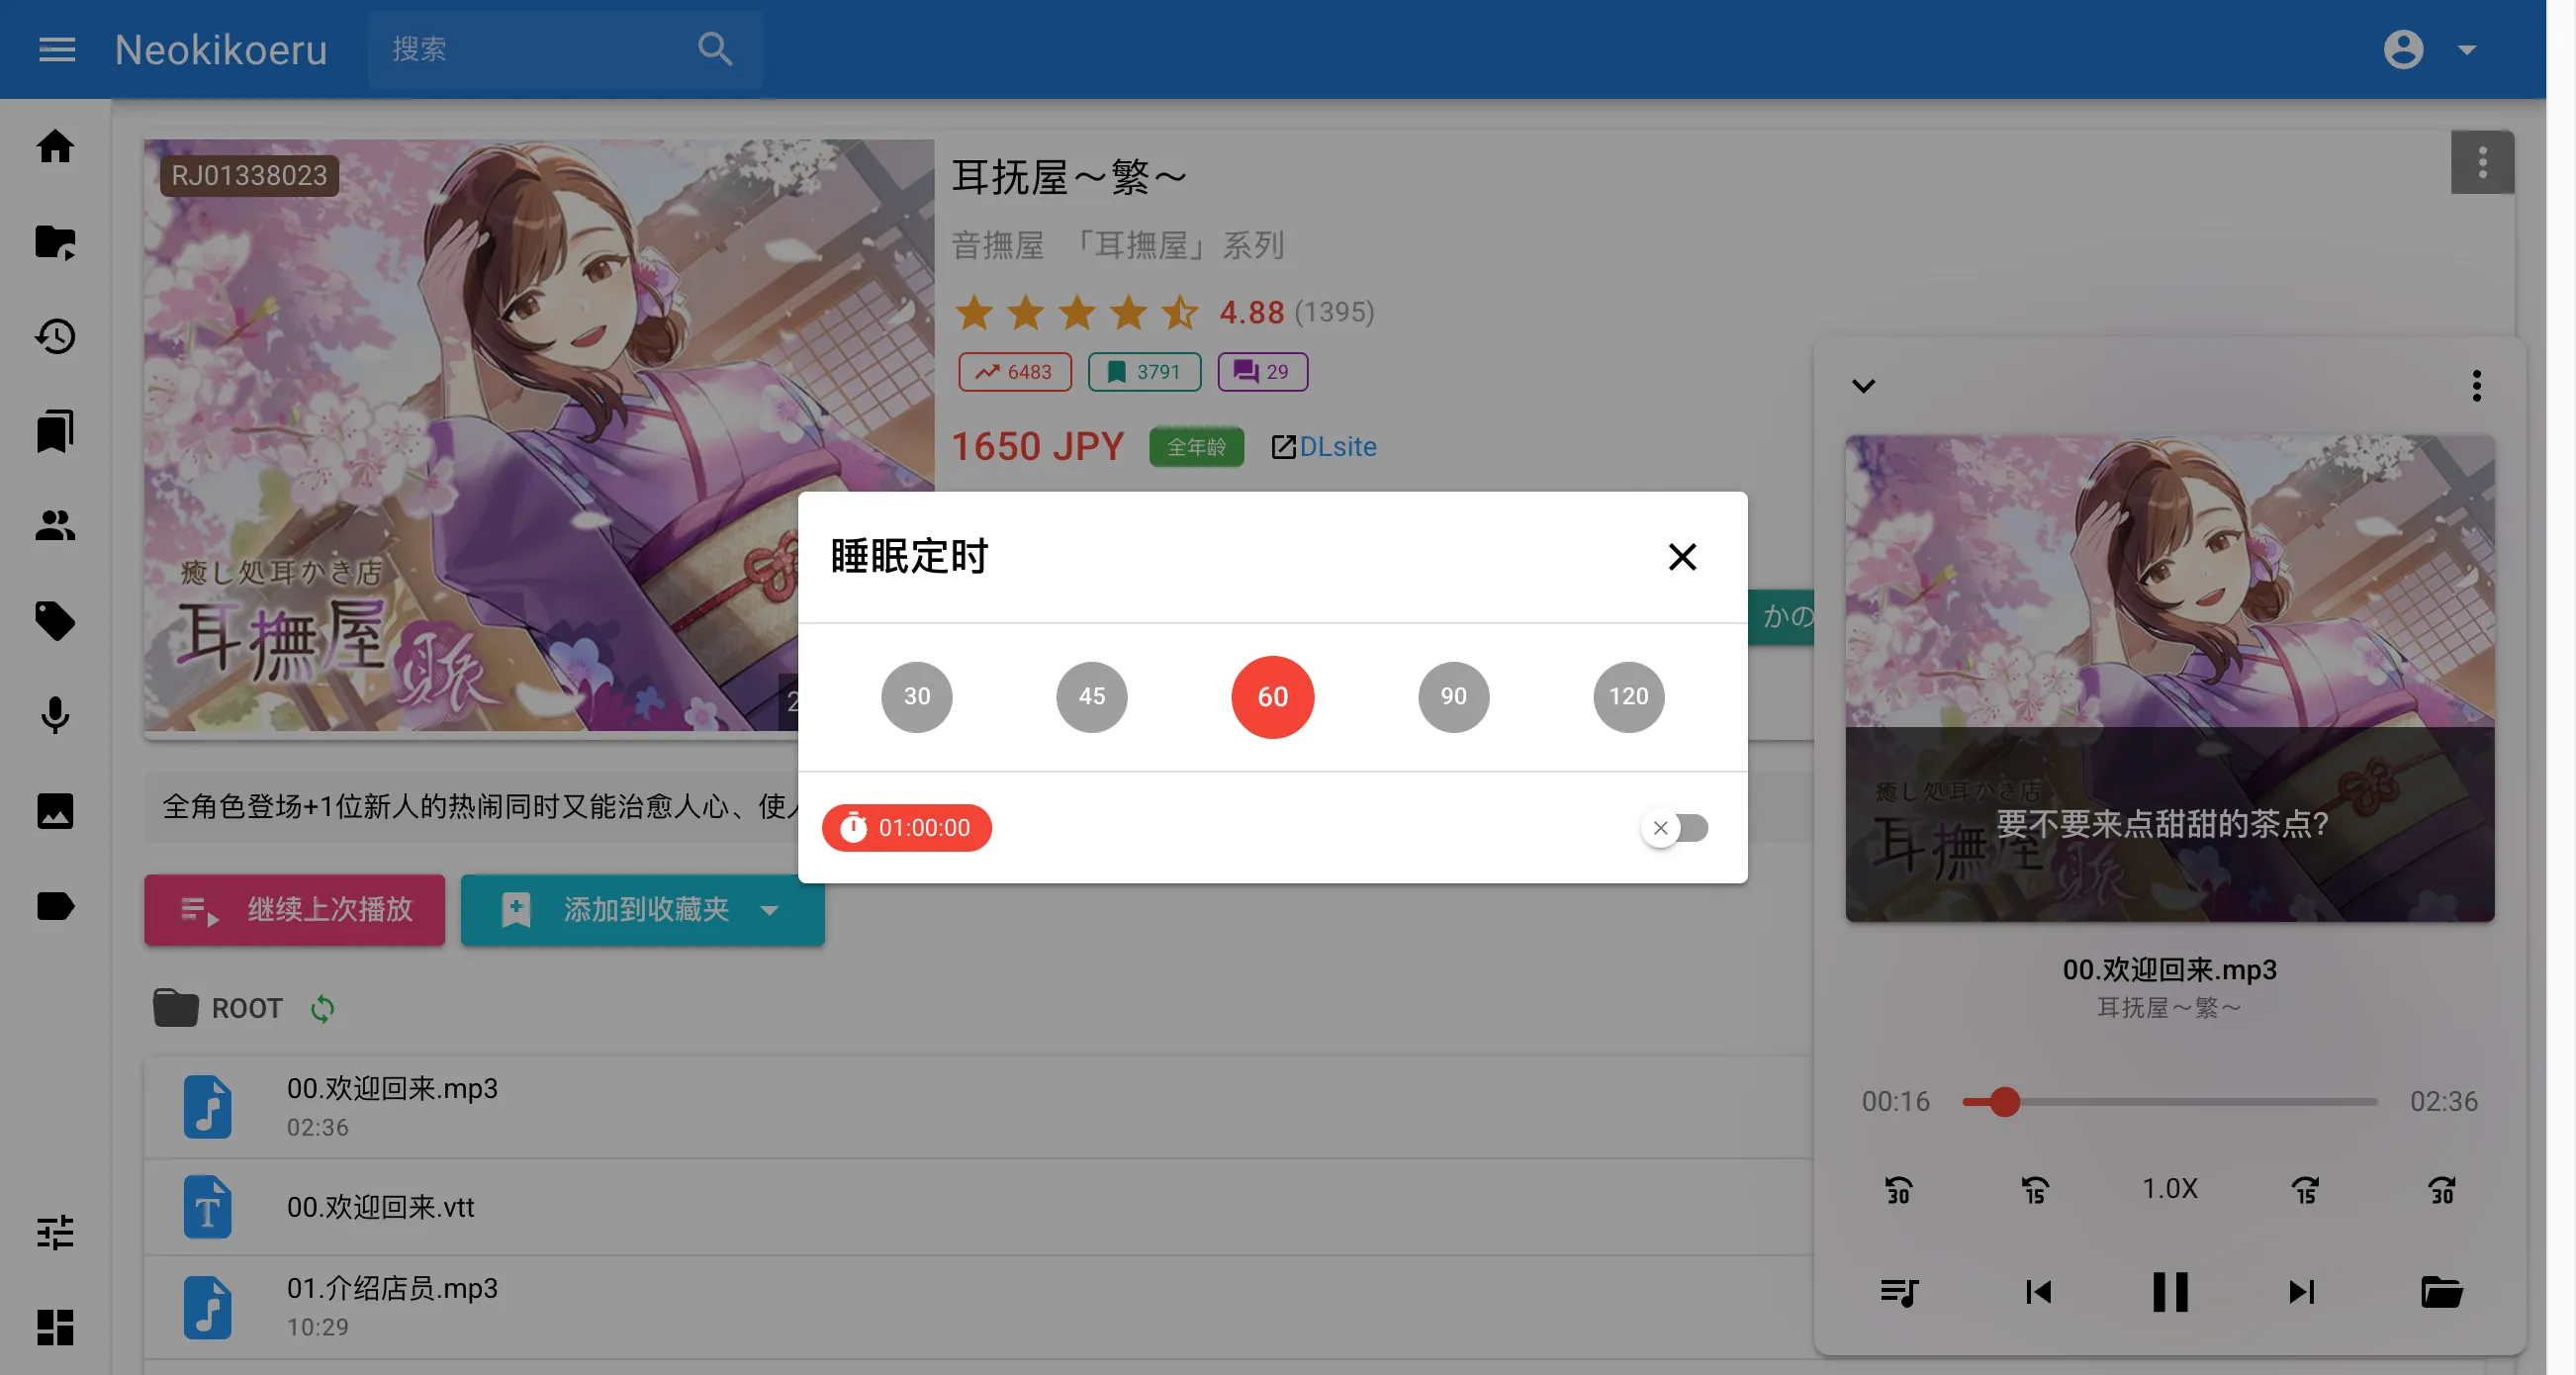Select 60 minute sleep timer
2576x1375 pixels.
[1273, 697]
